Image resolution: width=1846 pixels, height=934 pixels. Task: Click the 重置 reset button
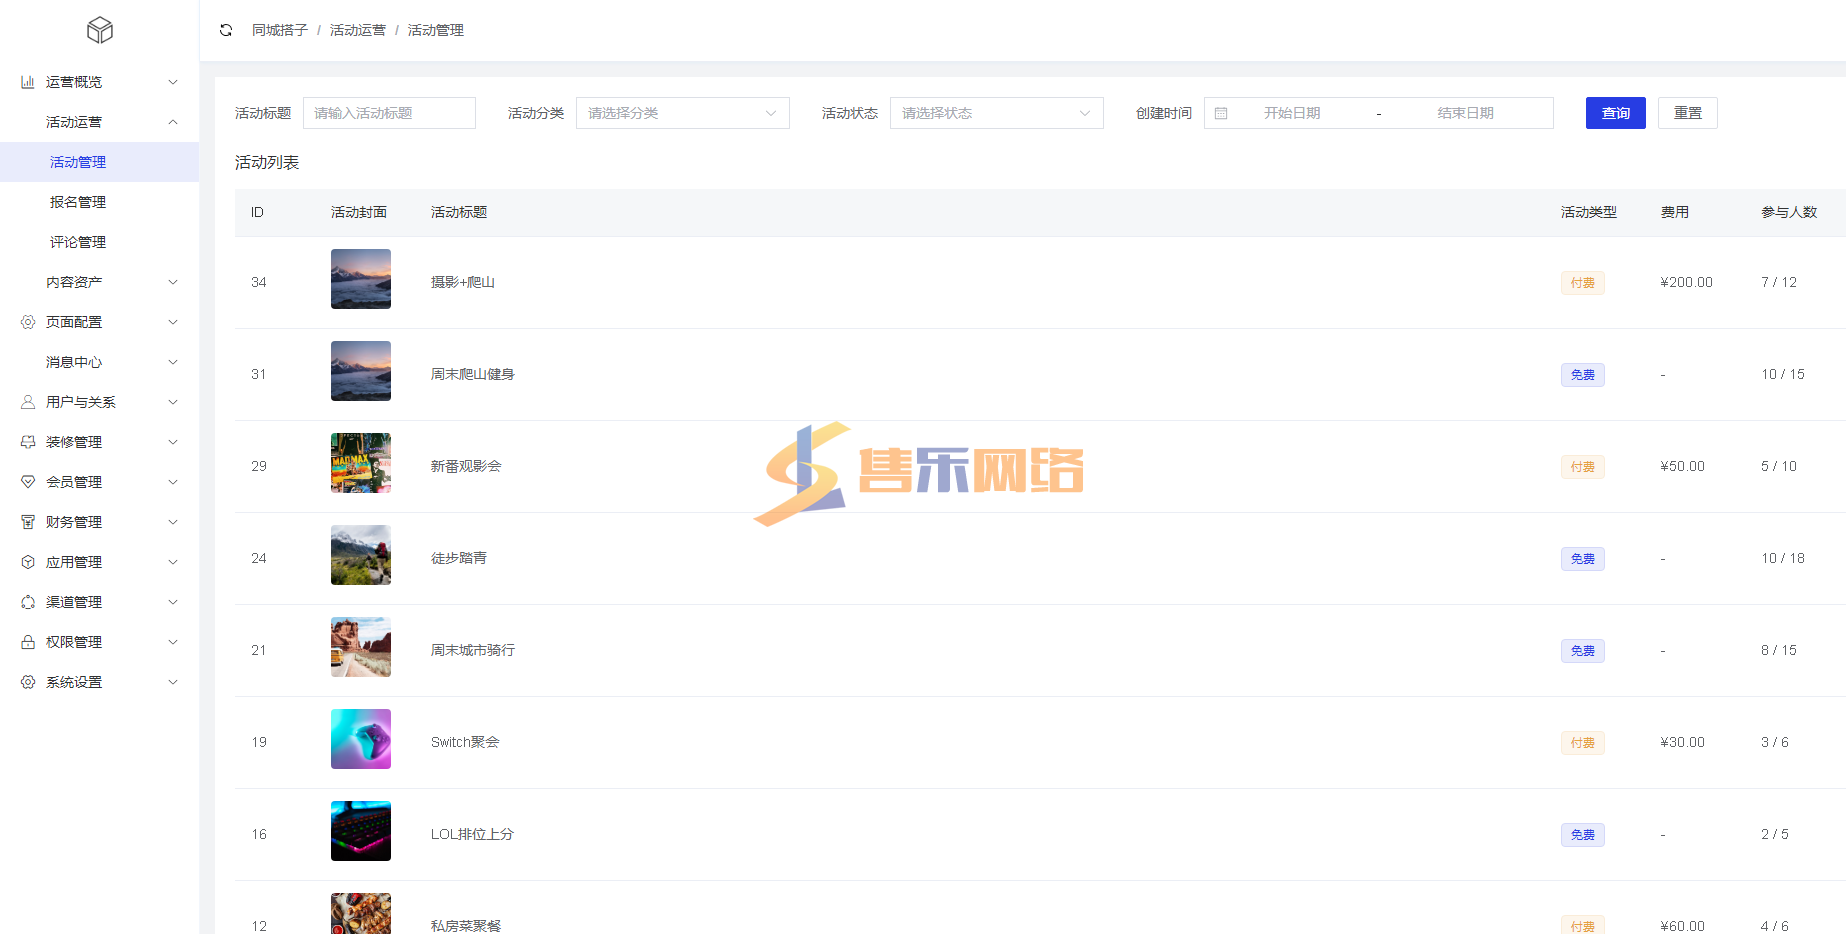1687,113
